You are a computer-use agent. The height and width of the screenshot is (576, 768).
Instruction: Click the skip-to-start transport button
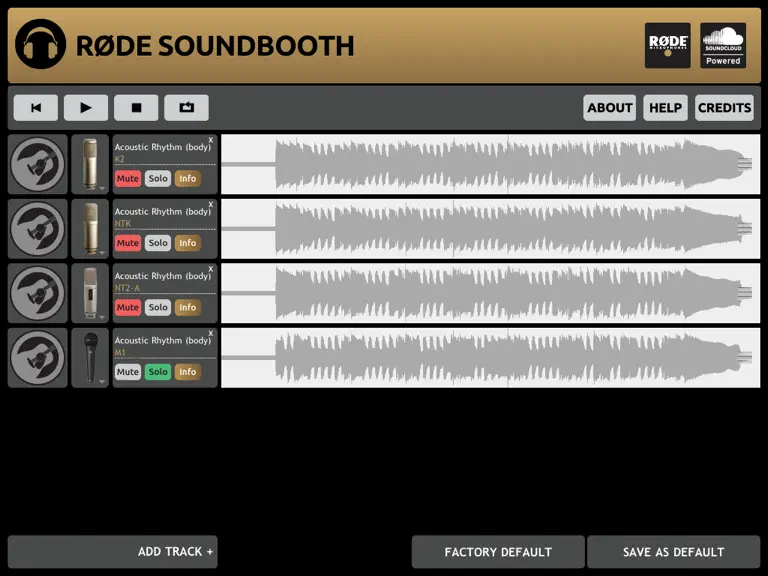(x=36, y=108)
